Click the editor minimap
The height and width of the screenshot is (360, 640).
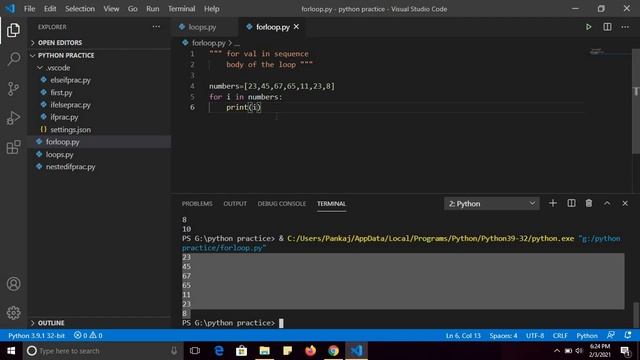click(608, 52)
